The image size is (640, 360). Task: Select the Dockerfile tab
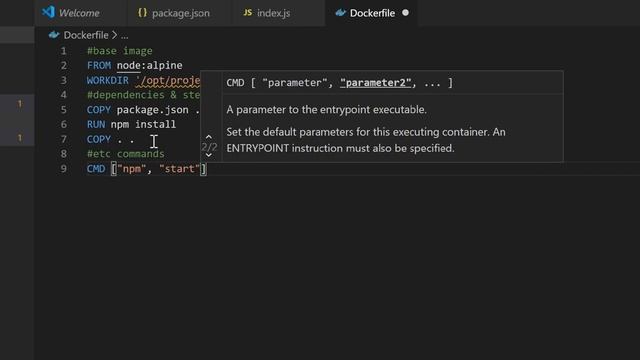click(372, 13)
